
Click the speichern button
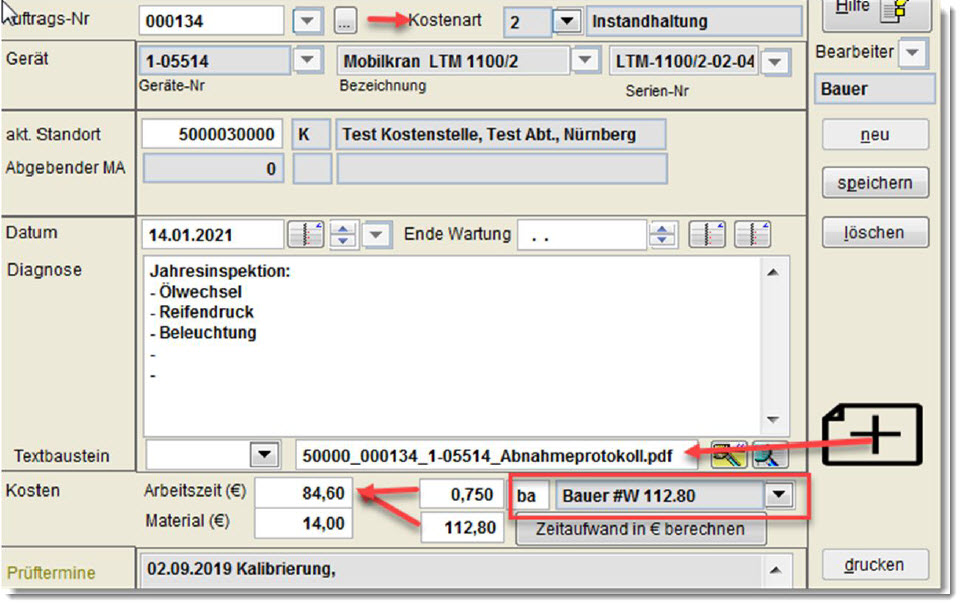875,183
